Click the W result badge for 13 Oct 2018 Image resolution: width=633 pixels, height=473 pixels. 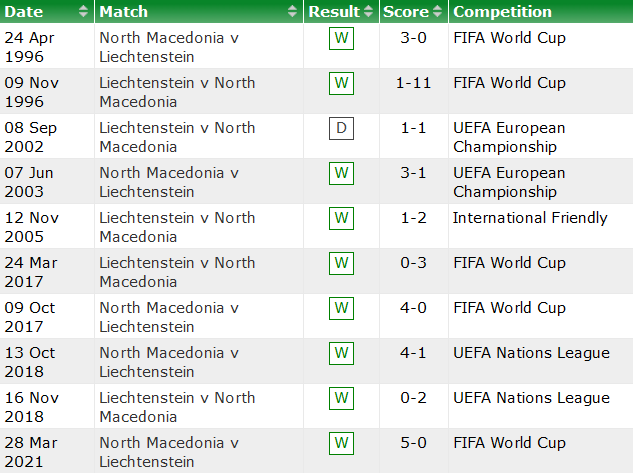342,354
